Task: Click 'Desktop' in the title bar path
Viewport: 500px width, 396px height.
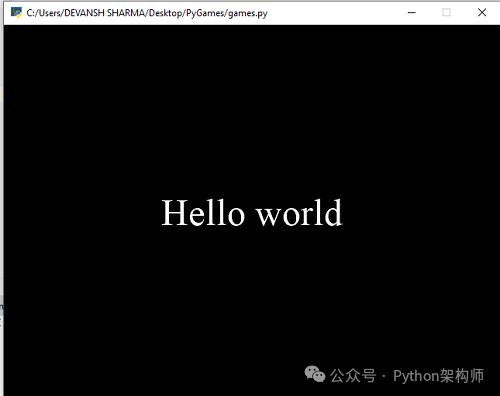Action: point(166,13)
